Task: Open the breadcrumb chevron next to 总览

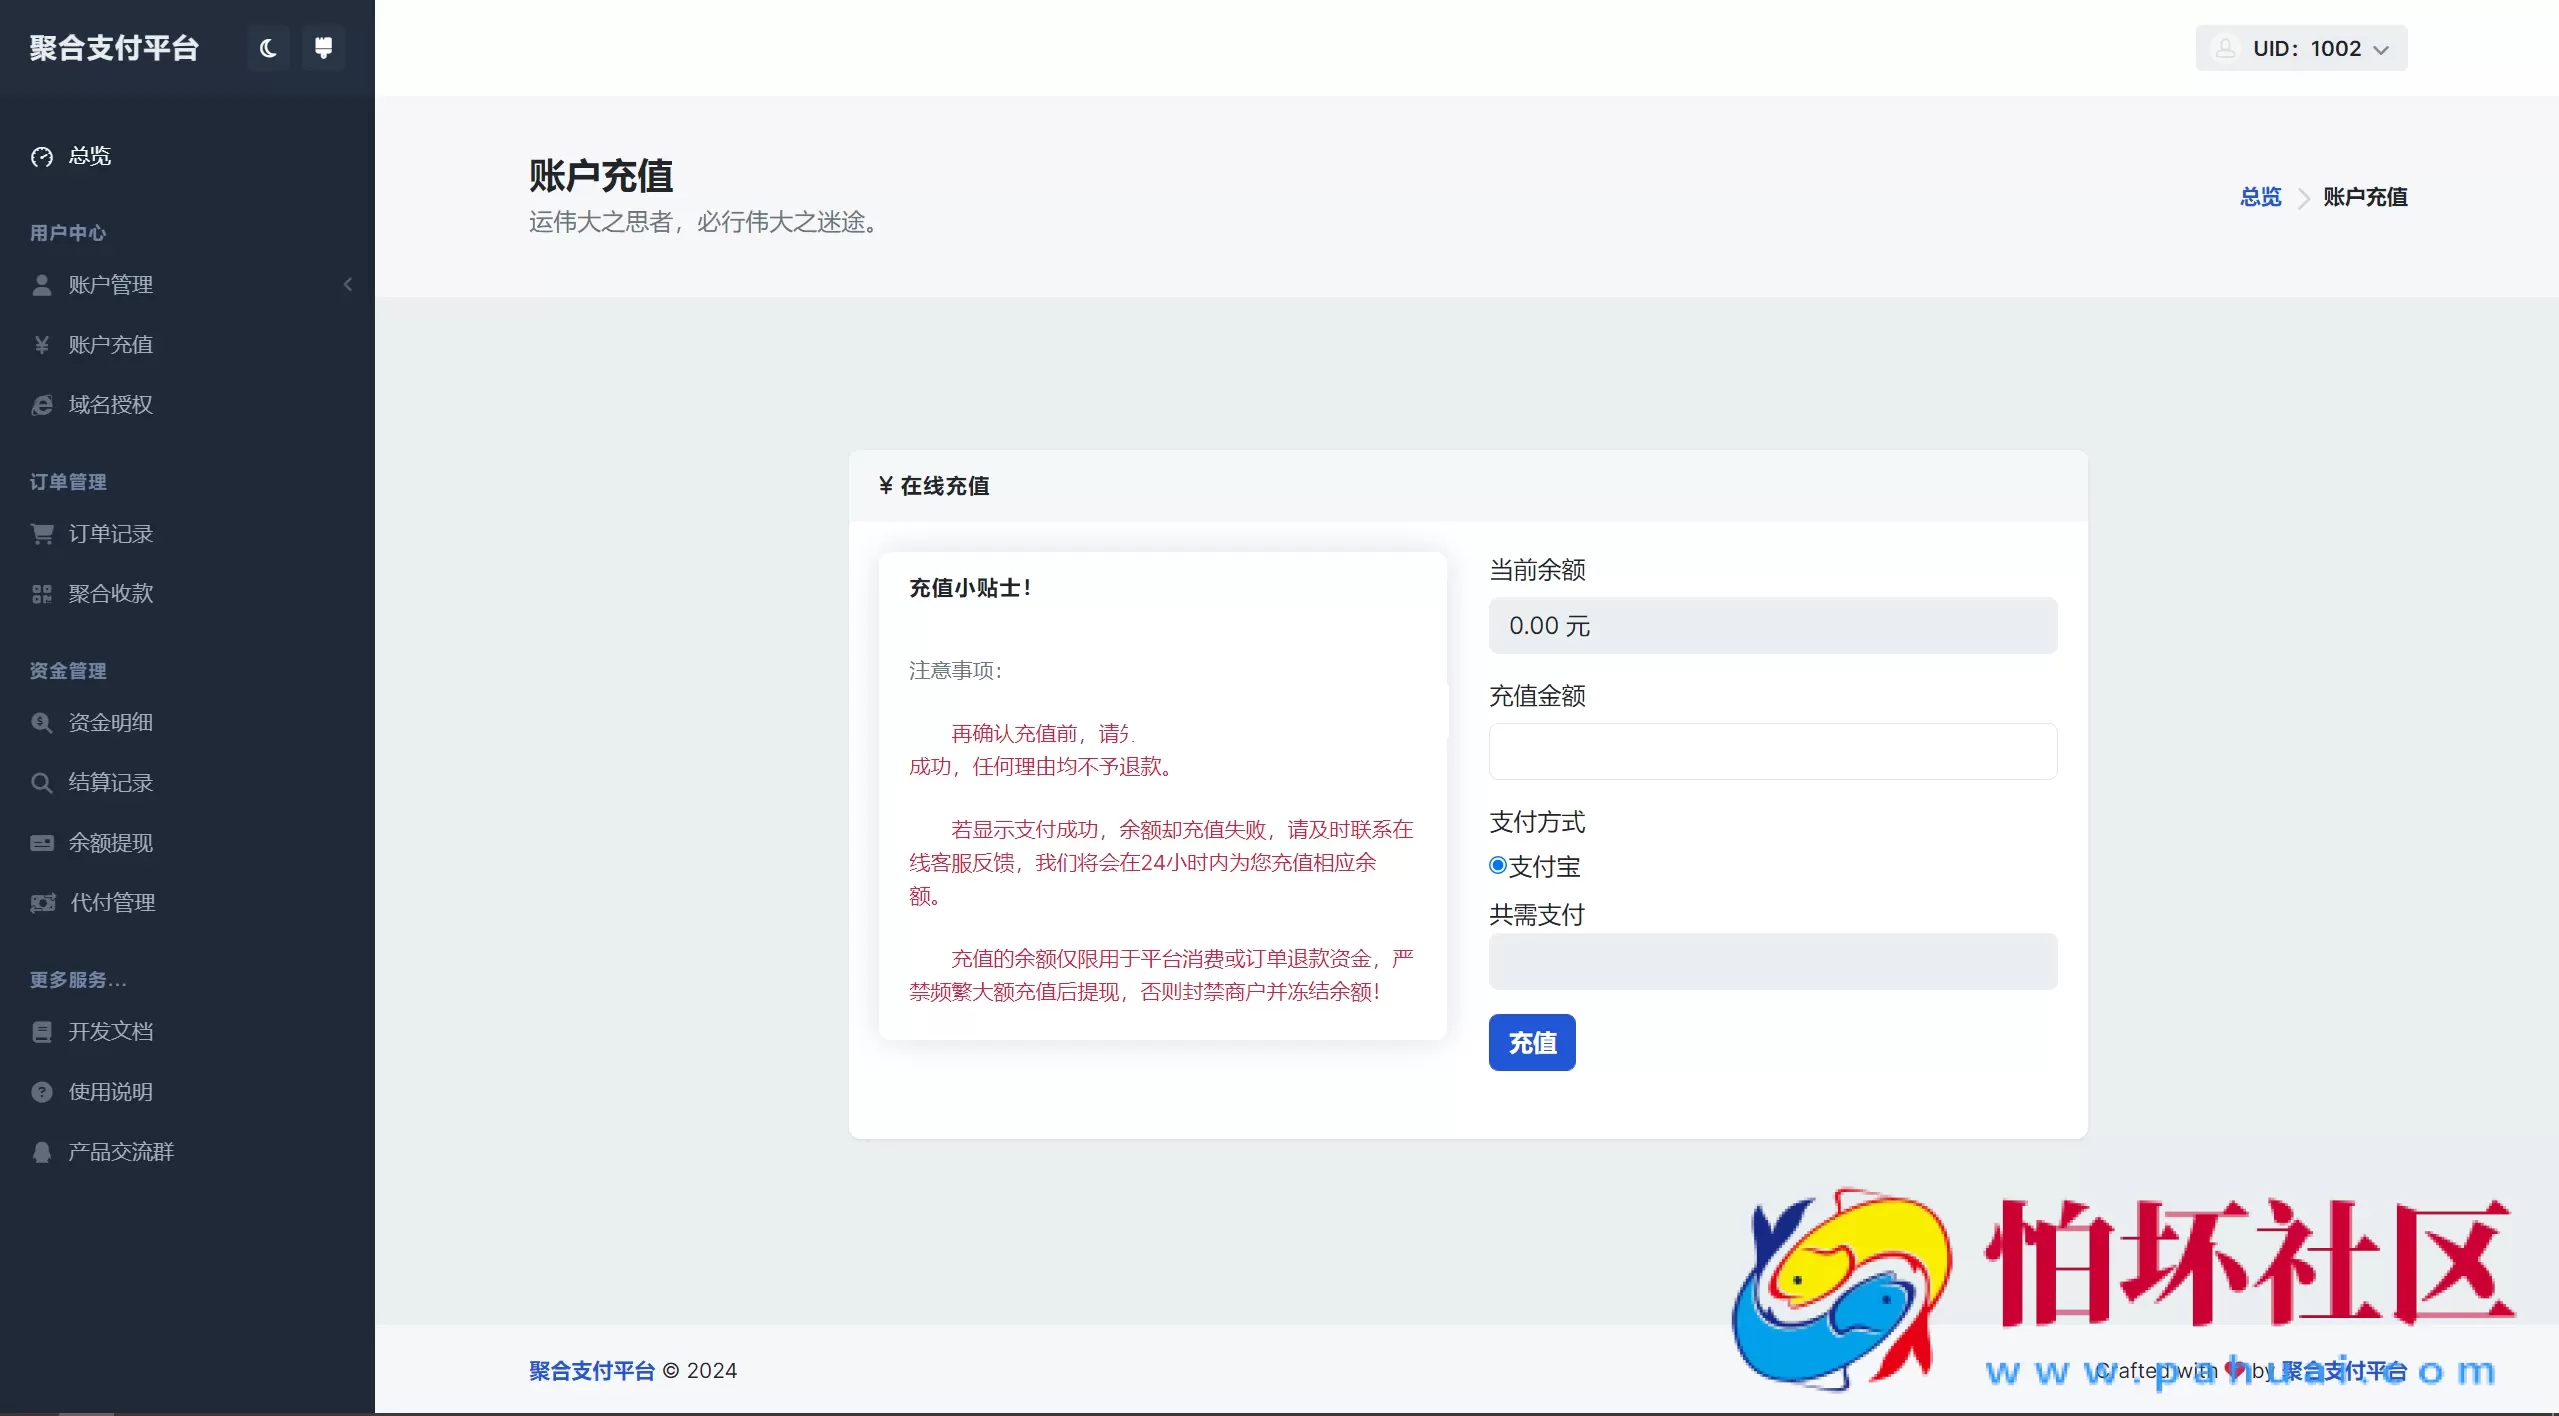Action: click(x=2304, y=197)
